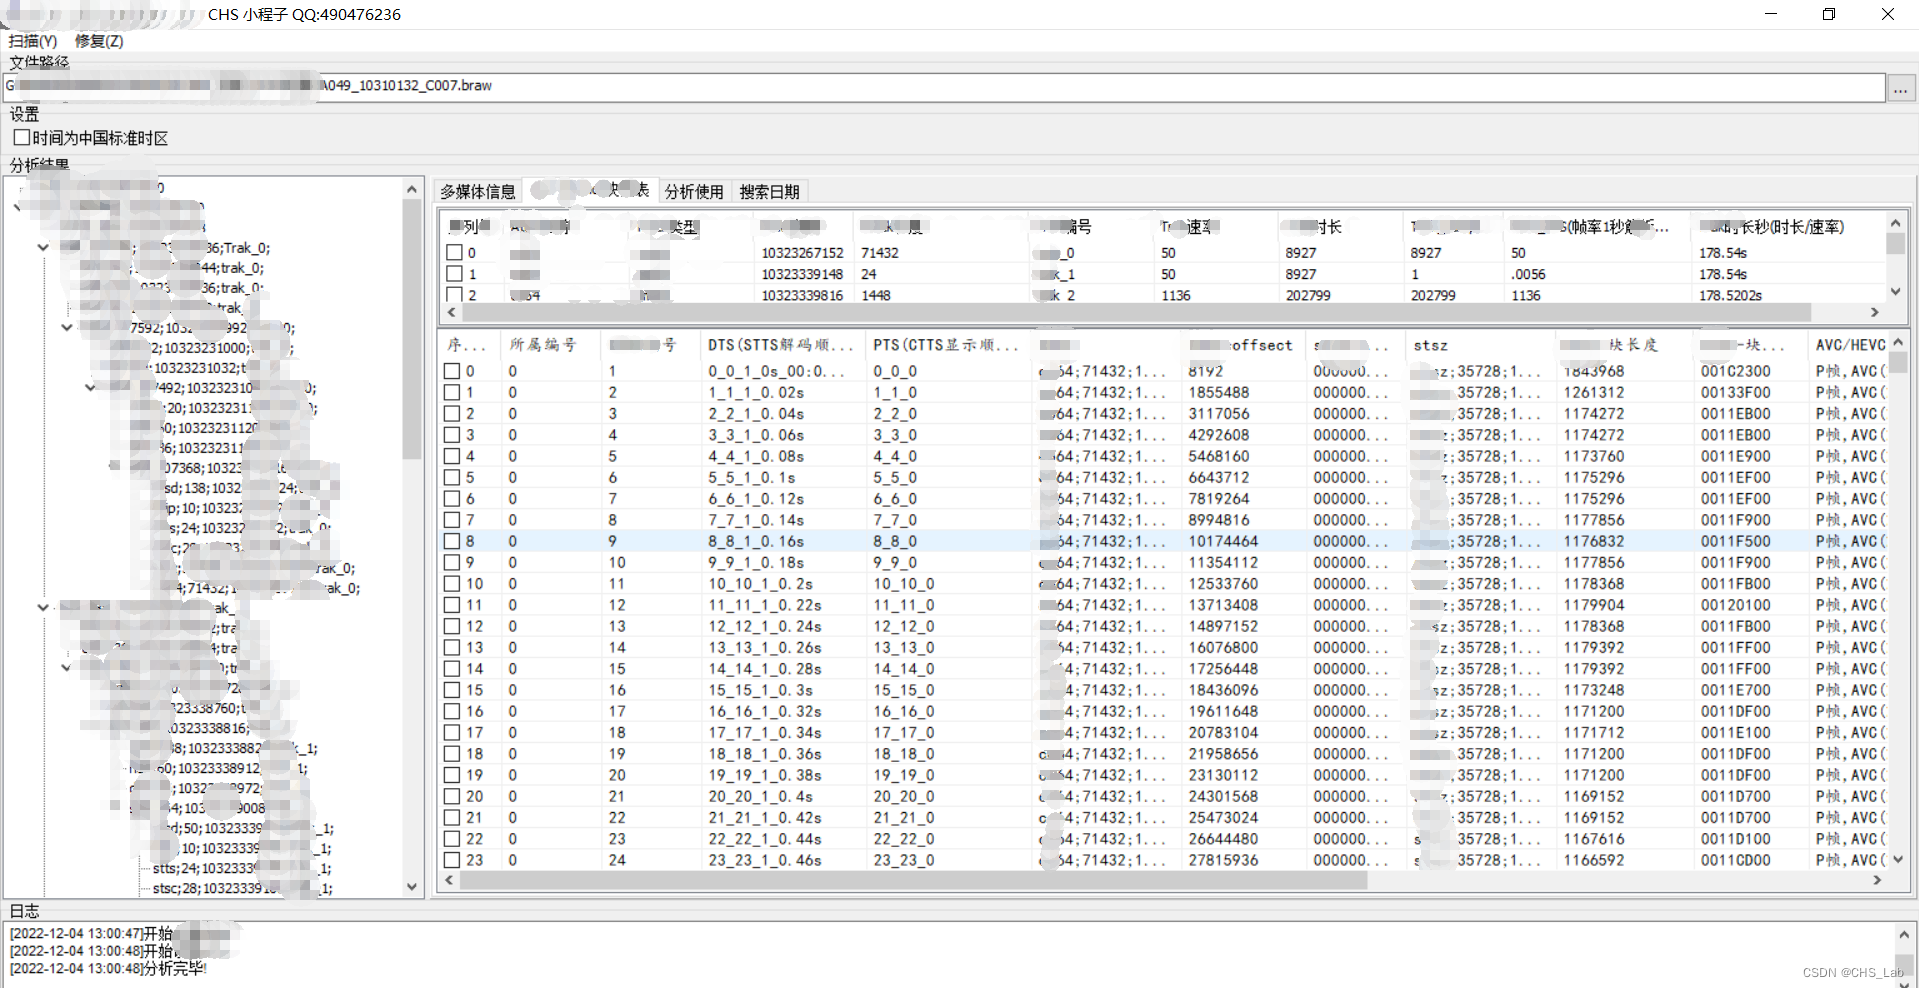Restore down the application window

tap(1829, 14)
